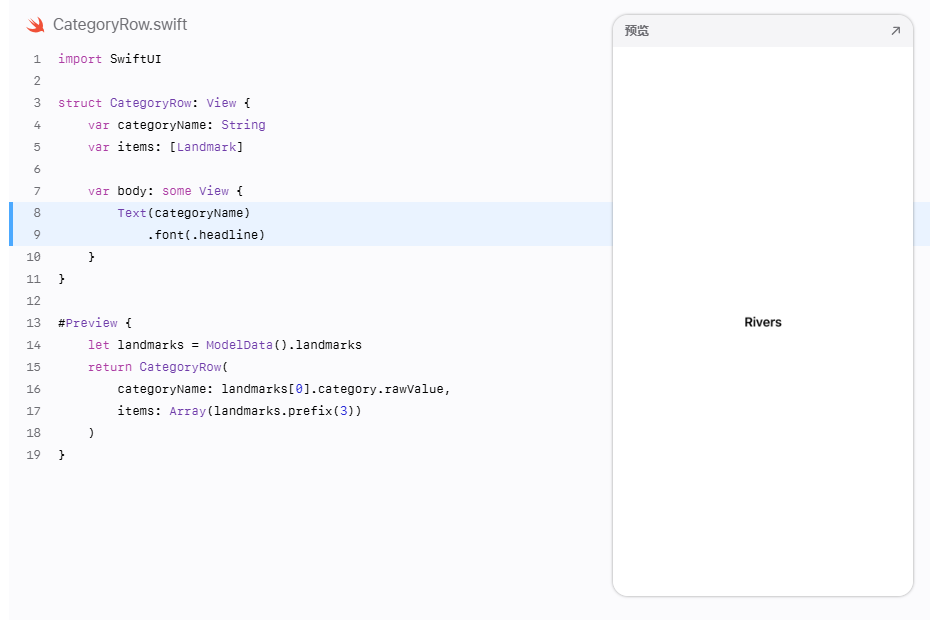Click the line 'import SwiftUI'

click(x=110, y=59)
